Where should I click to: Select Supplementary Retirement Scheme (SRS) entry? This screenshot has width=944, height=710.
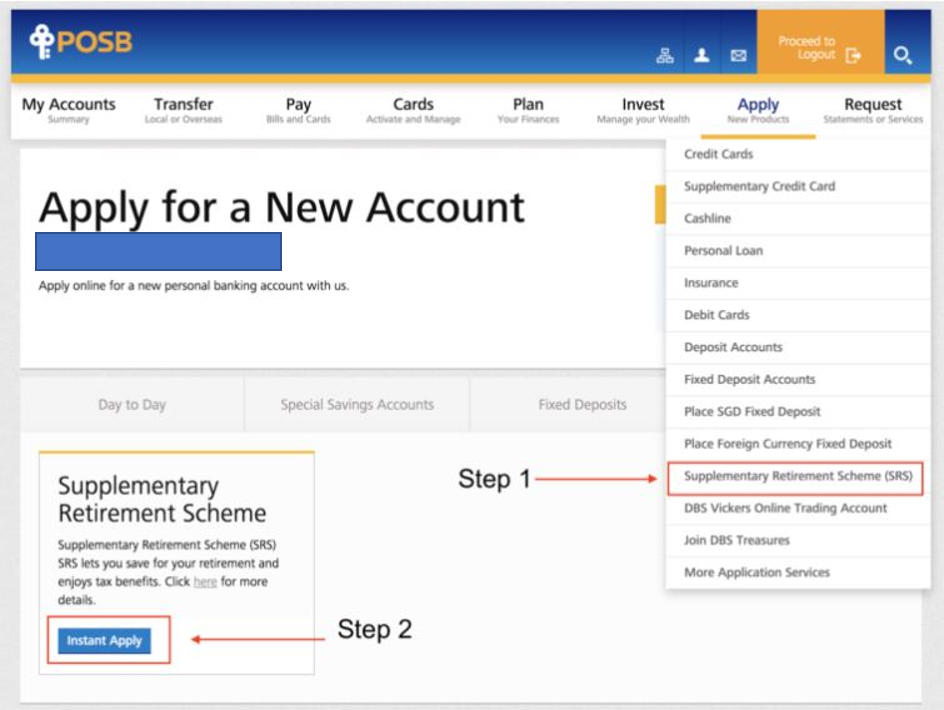pyautogui.click(x=798, y=476)
